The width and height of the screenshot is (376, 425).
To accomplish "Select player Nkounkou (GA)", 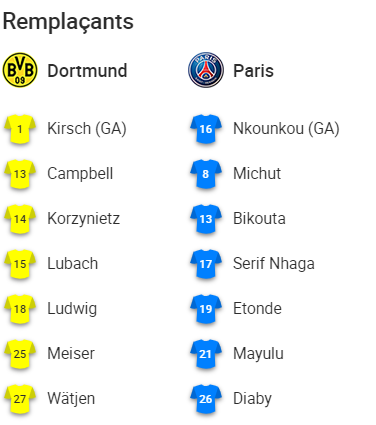I will [x=286, y=129].
